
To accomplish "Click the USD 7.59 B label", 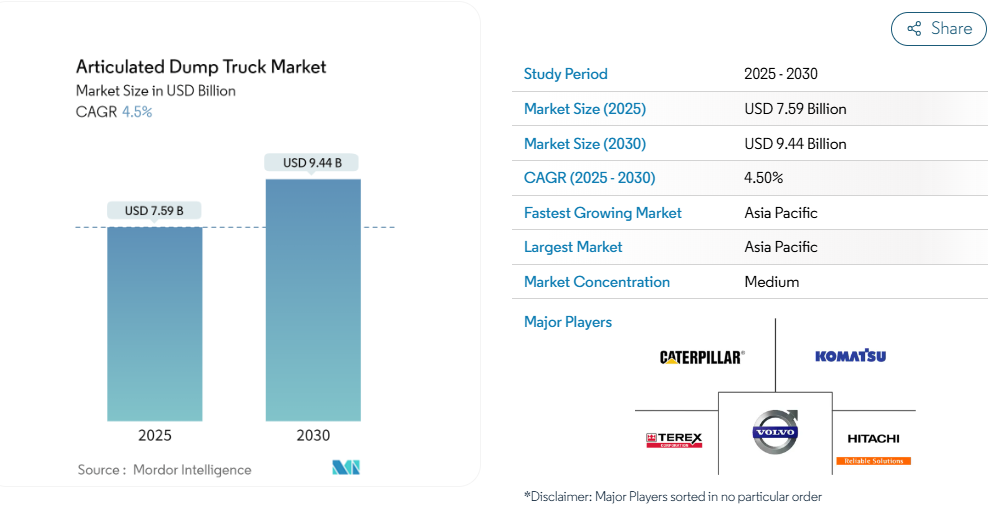I will pos(155,210).
